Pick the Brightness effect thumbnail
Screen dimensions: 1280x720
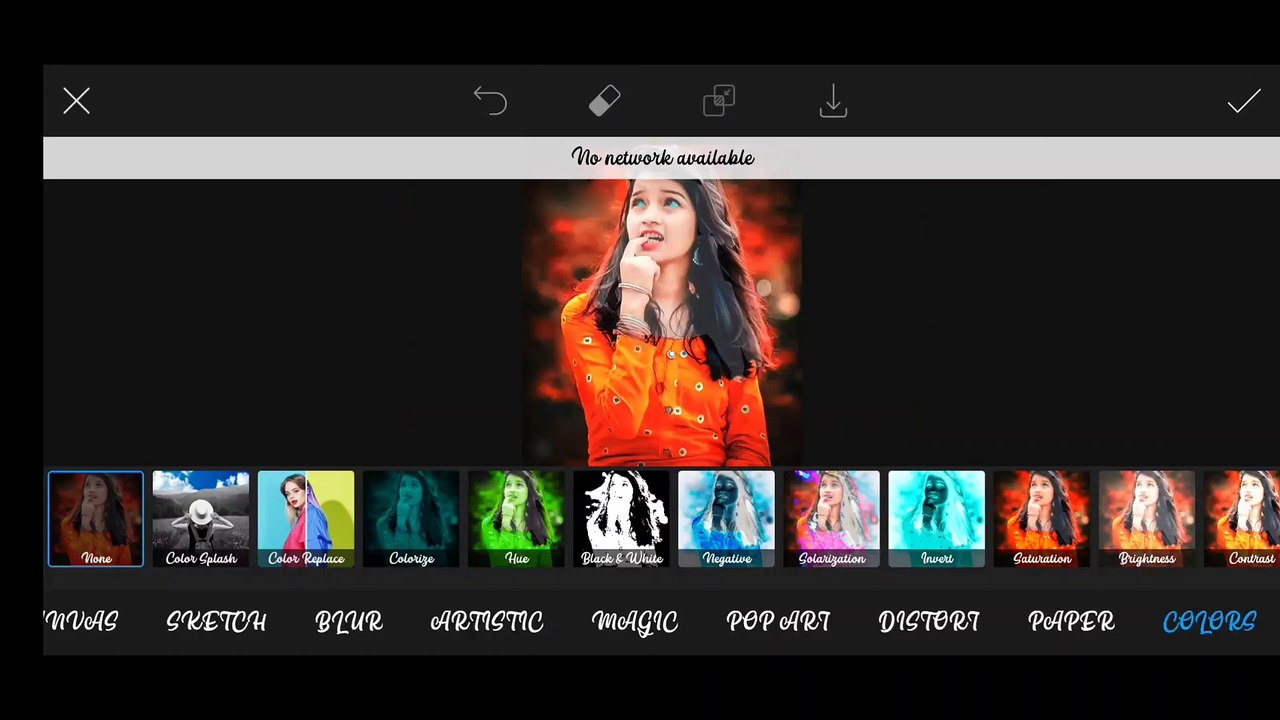pos(1146,519)
